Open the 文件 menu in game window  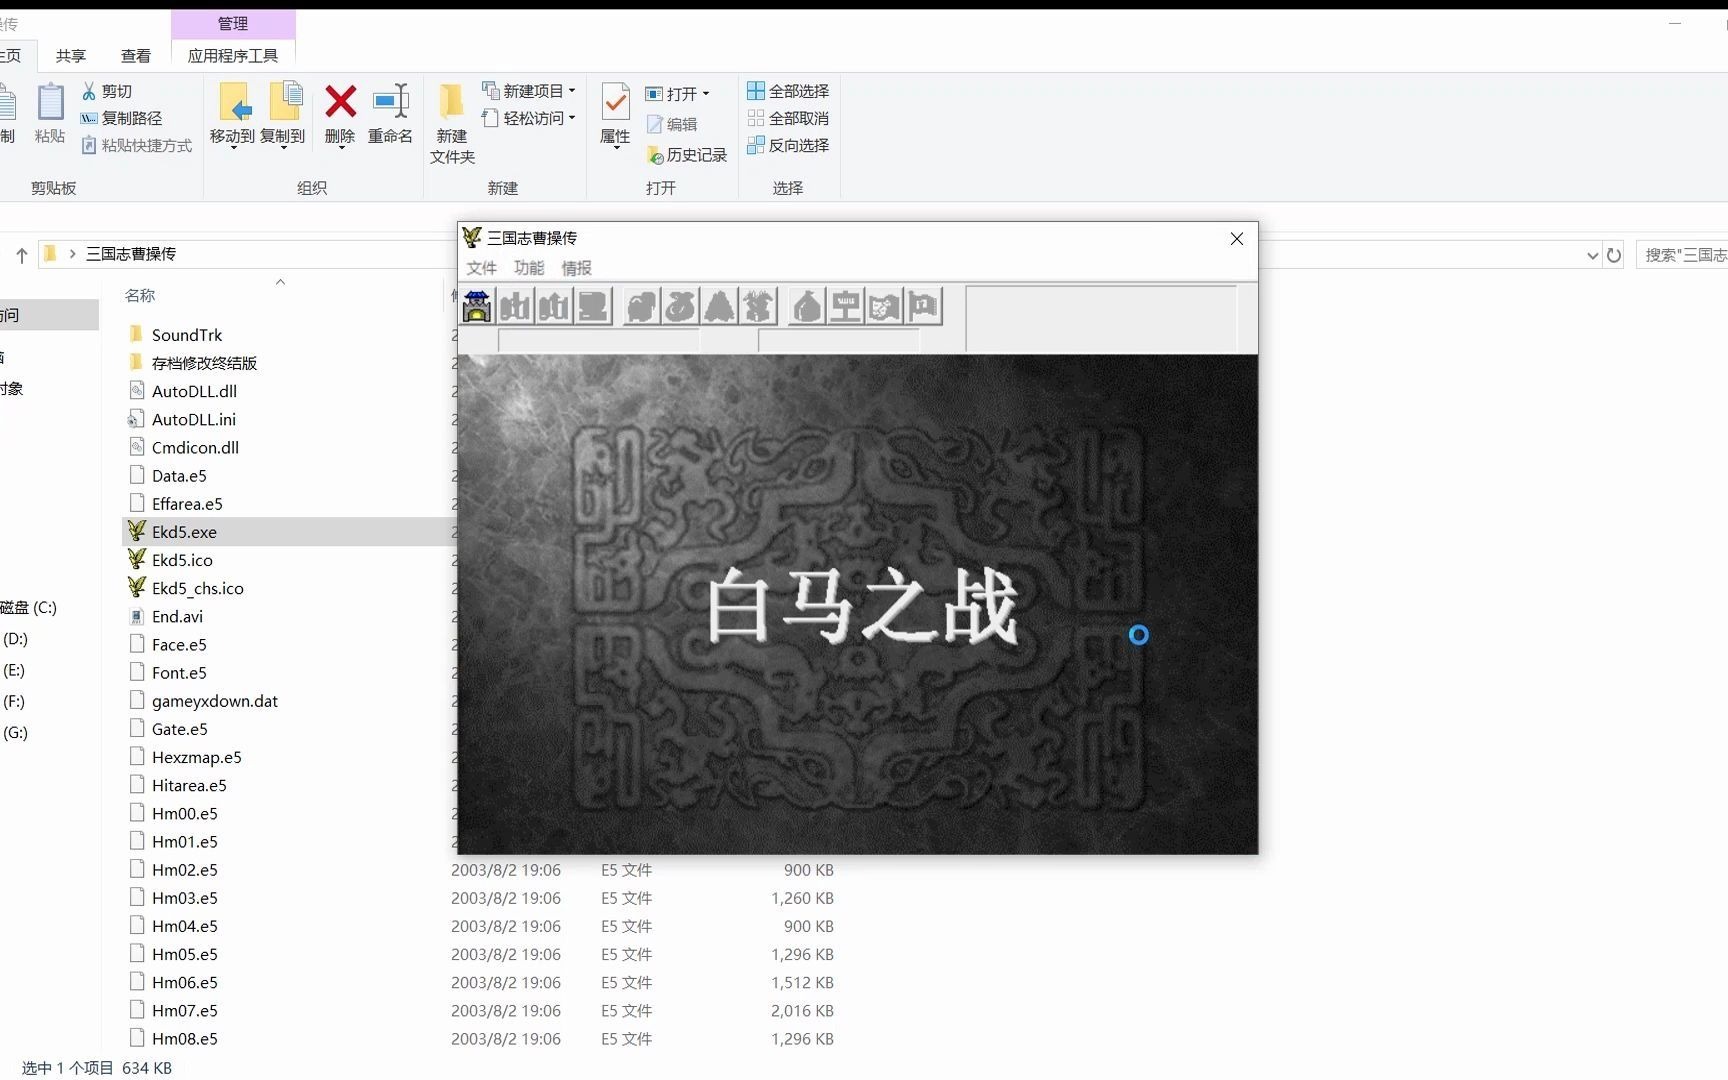pyautogui.click(x=481, y=268)
